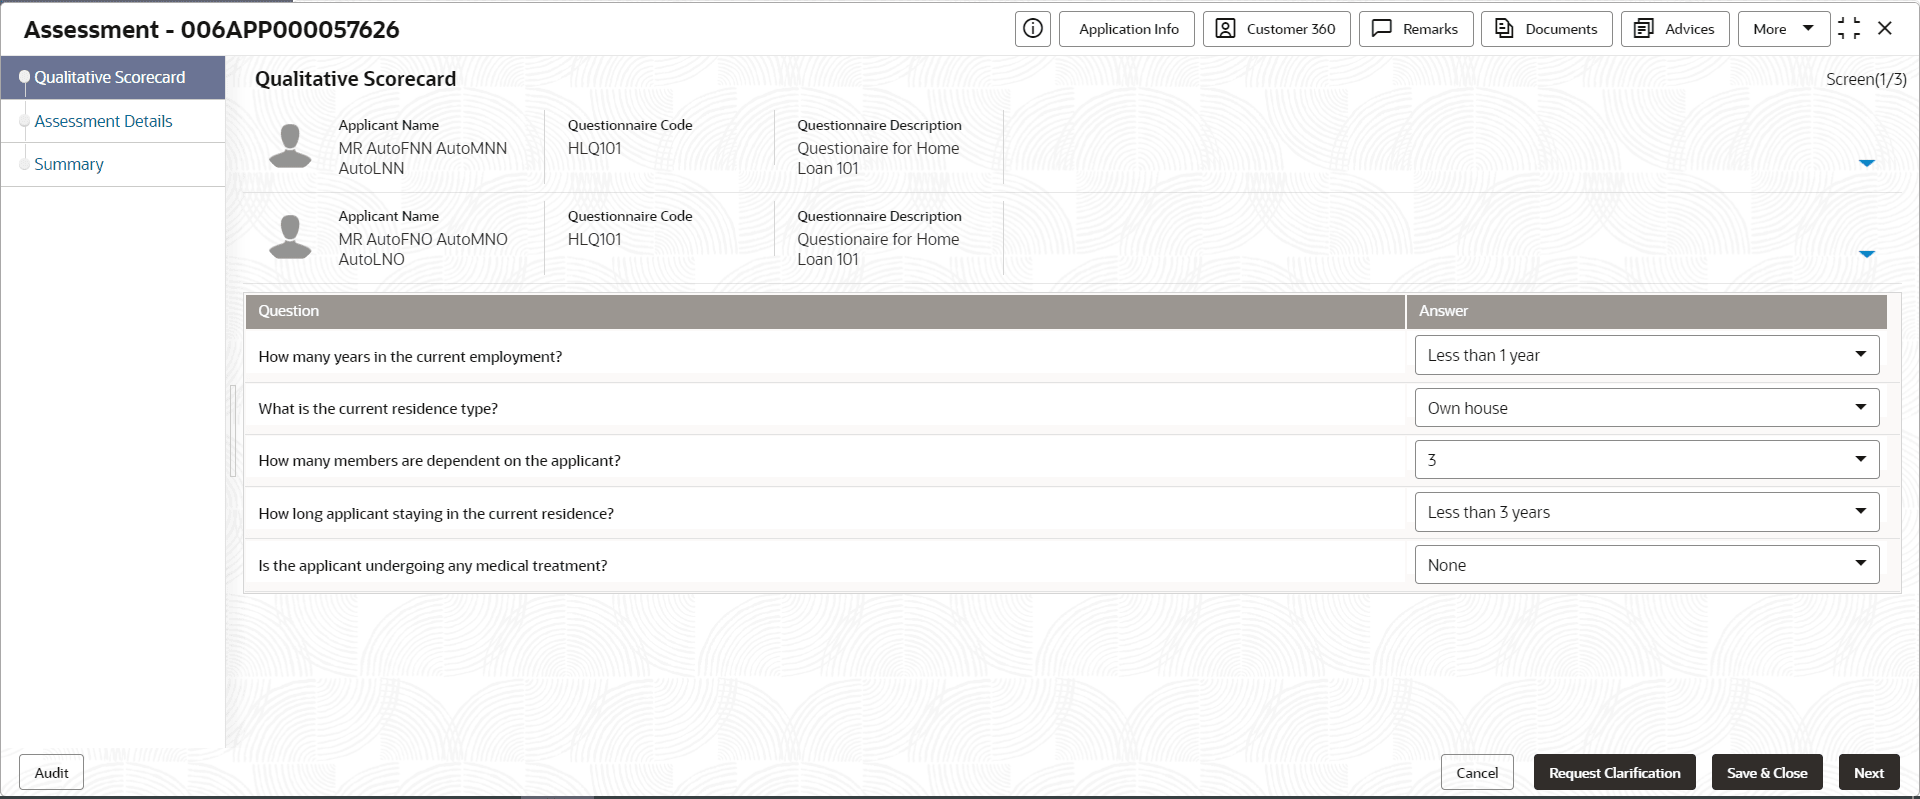Click the Answer column header
This screenshot has width=1920, height=799.
(x=1647, y=311)
